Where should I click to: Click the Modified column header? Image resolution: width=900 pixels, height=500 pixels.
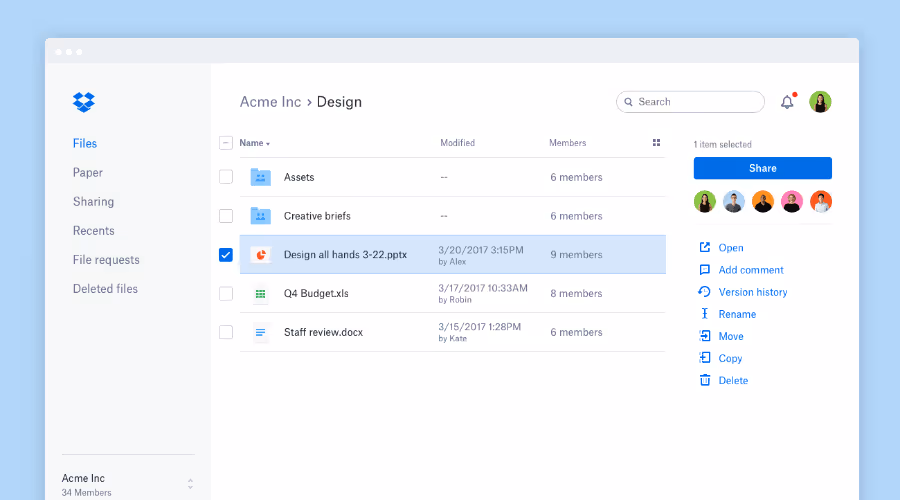click(457, 143)
